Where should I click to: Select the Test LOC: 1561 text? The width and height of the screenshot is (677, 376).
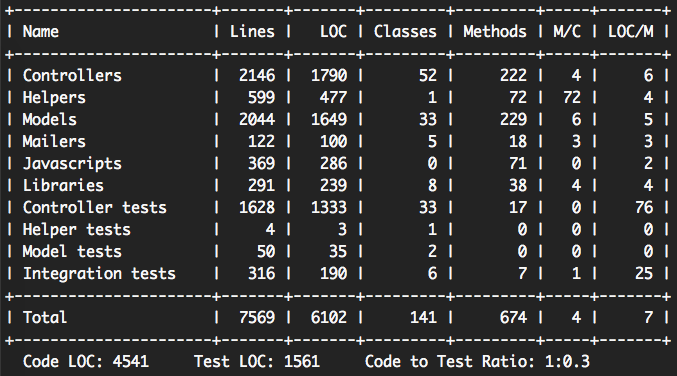257,361
